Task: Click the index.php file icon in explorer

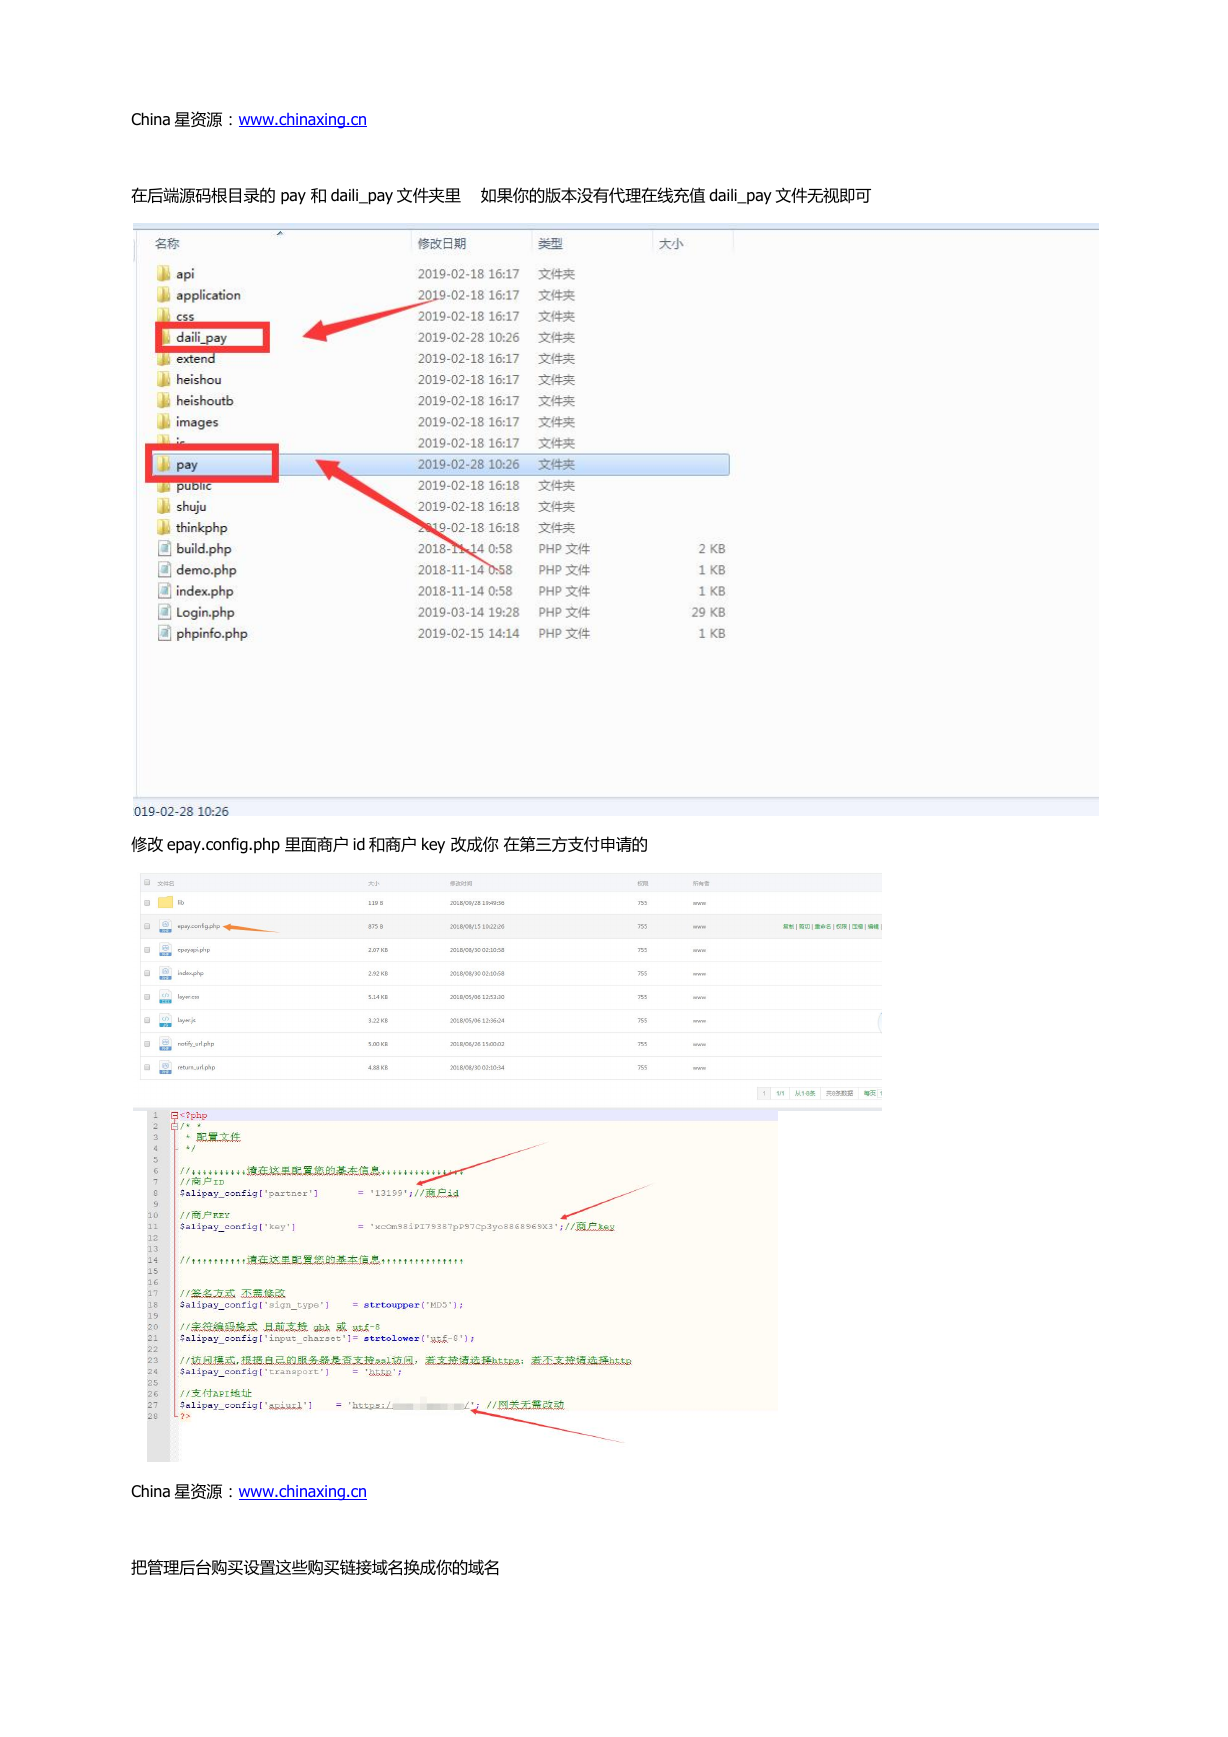Action: click(164, 590)
